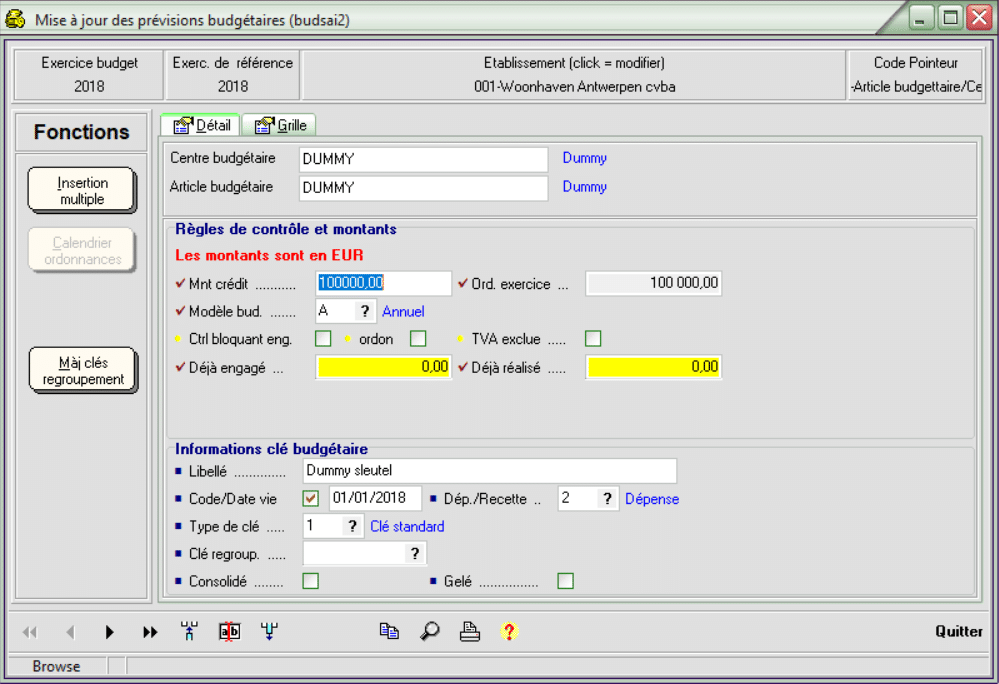Click the blue 'Clé standard' text

(x=407, y=527)
